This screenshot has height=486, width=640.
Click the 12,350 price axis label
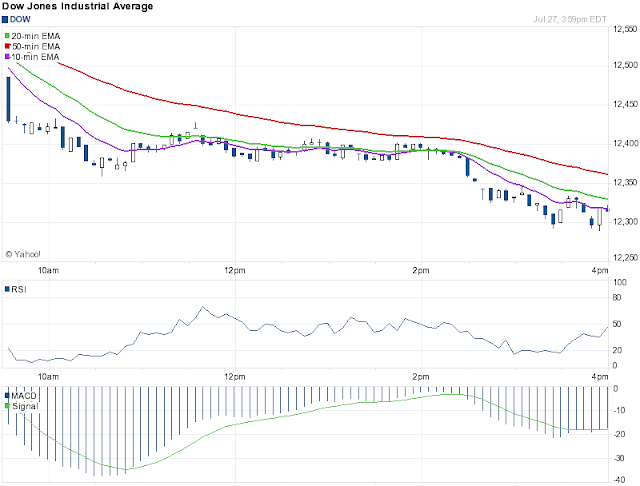pyautogui.click(x=625, y=182)
